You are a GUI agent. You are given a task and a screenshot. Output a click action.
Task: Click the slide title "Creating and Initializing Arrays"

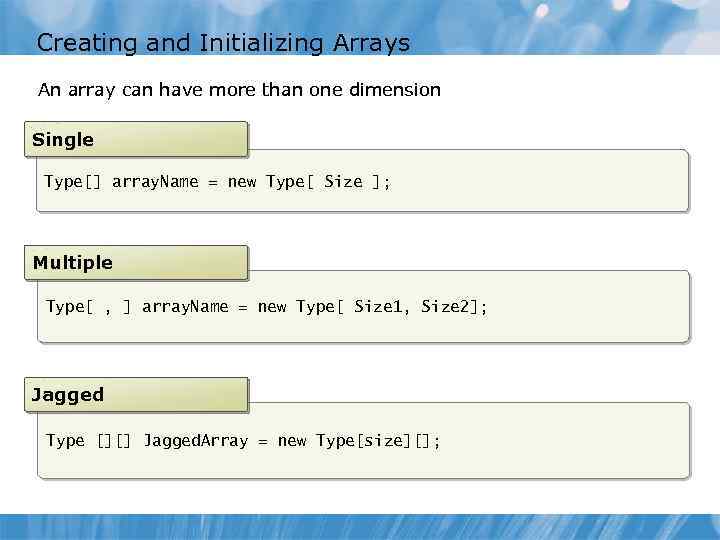[x=223, y=44]
